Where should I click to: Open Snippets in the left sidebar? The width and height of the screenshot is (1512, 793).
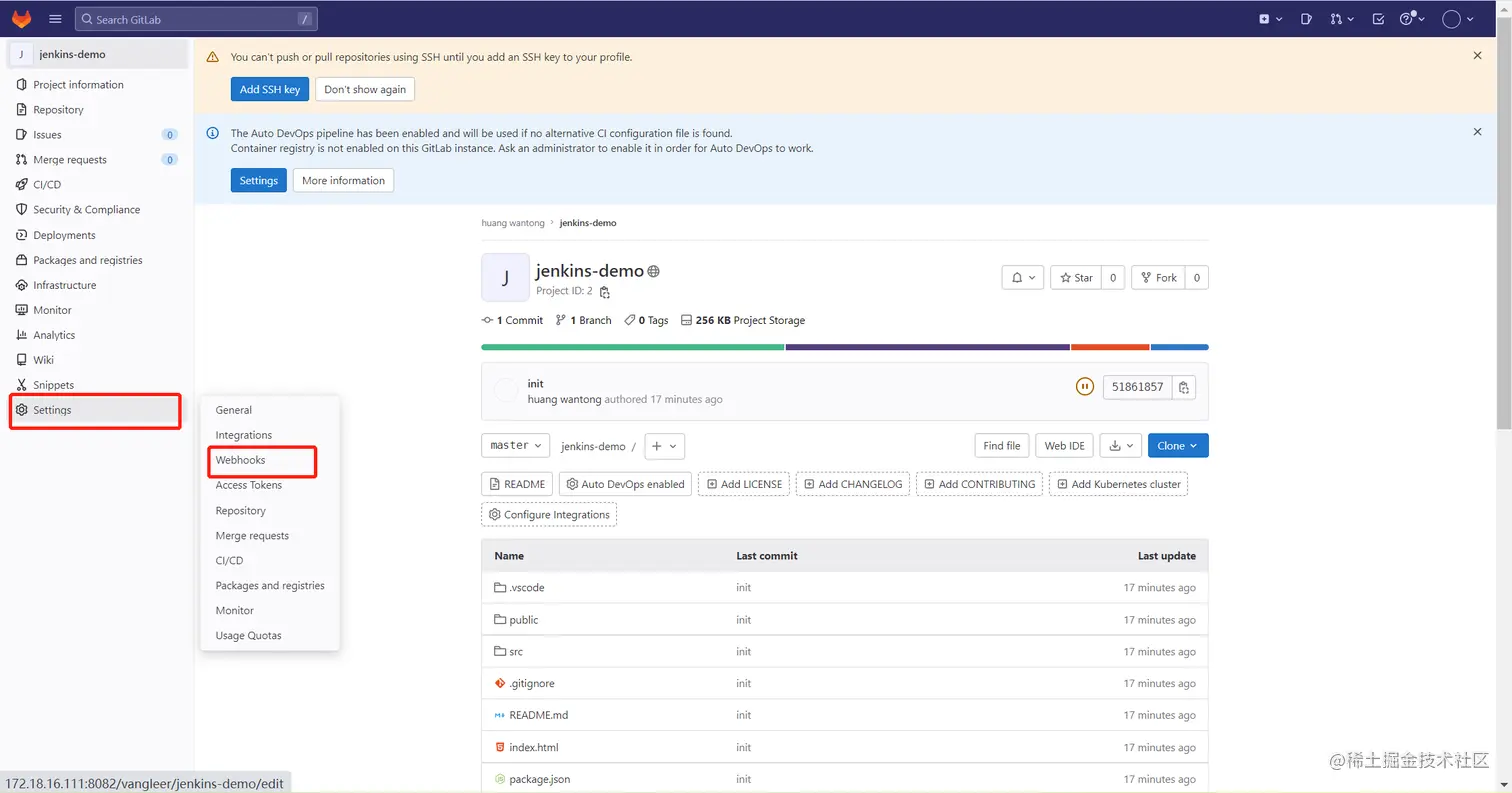click(x=98, y=385)
